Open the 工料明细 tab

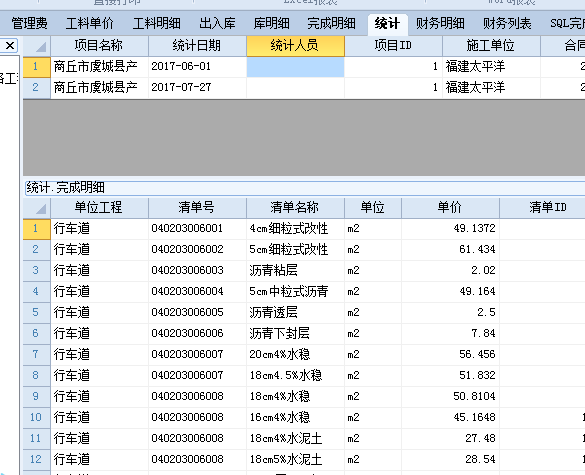point(157,24)
